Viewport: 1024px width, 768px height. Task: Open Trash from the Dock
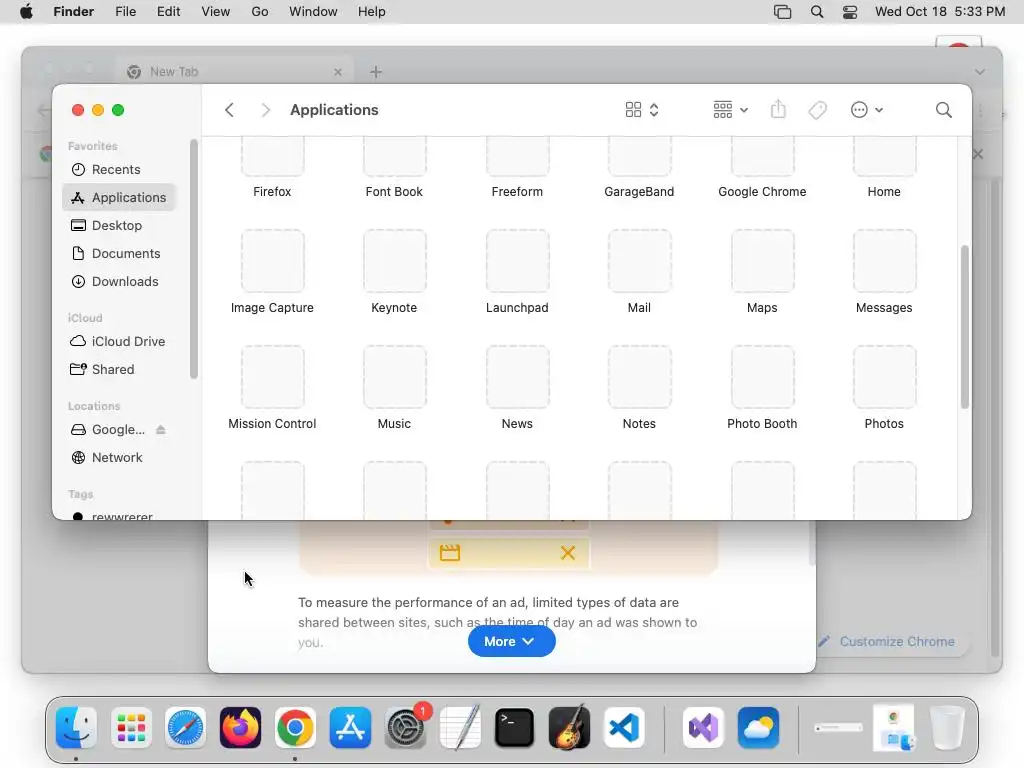click(948, 727)
